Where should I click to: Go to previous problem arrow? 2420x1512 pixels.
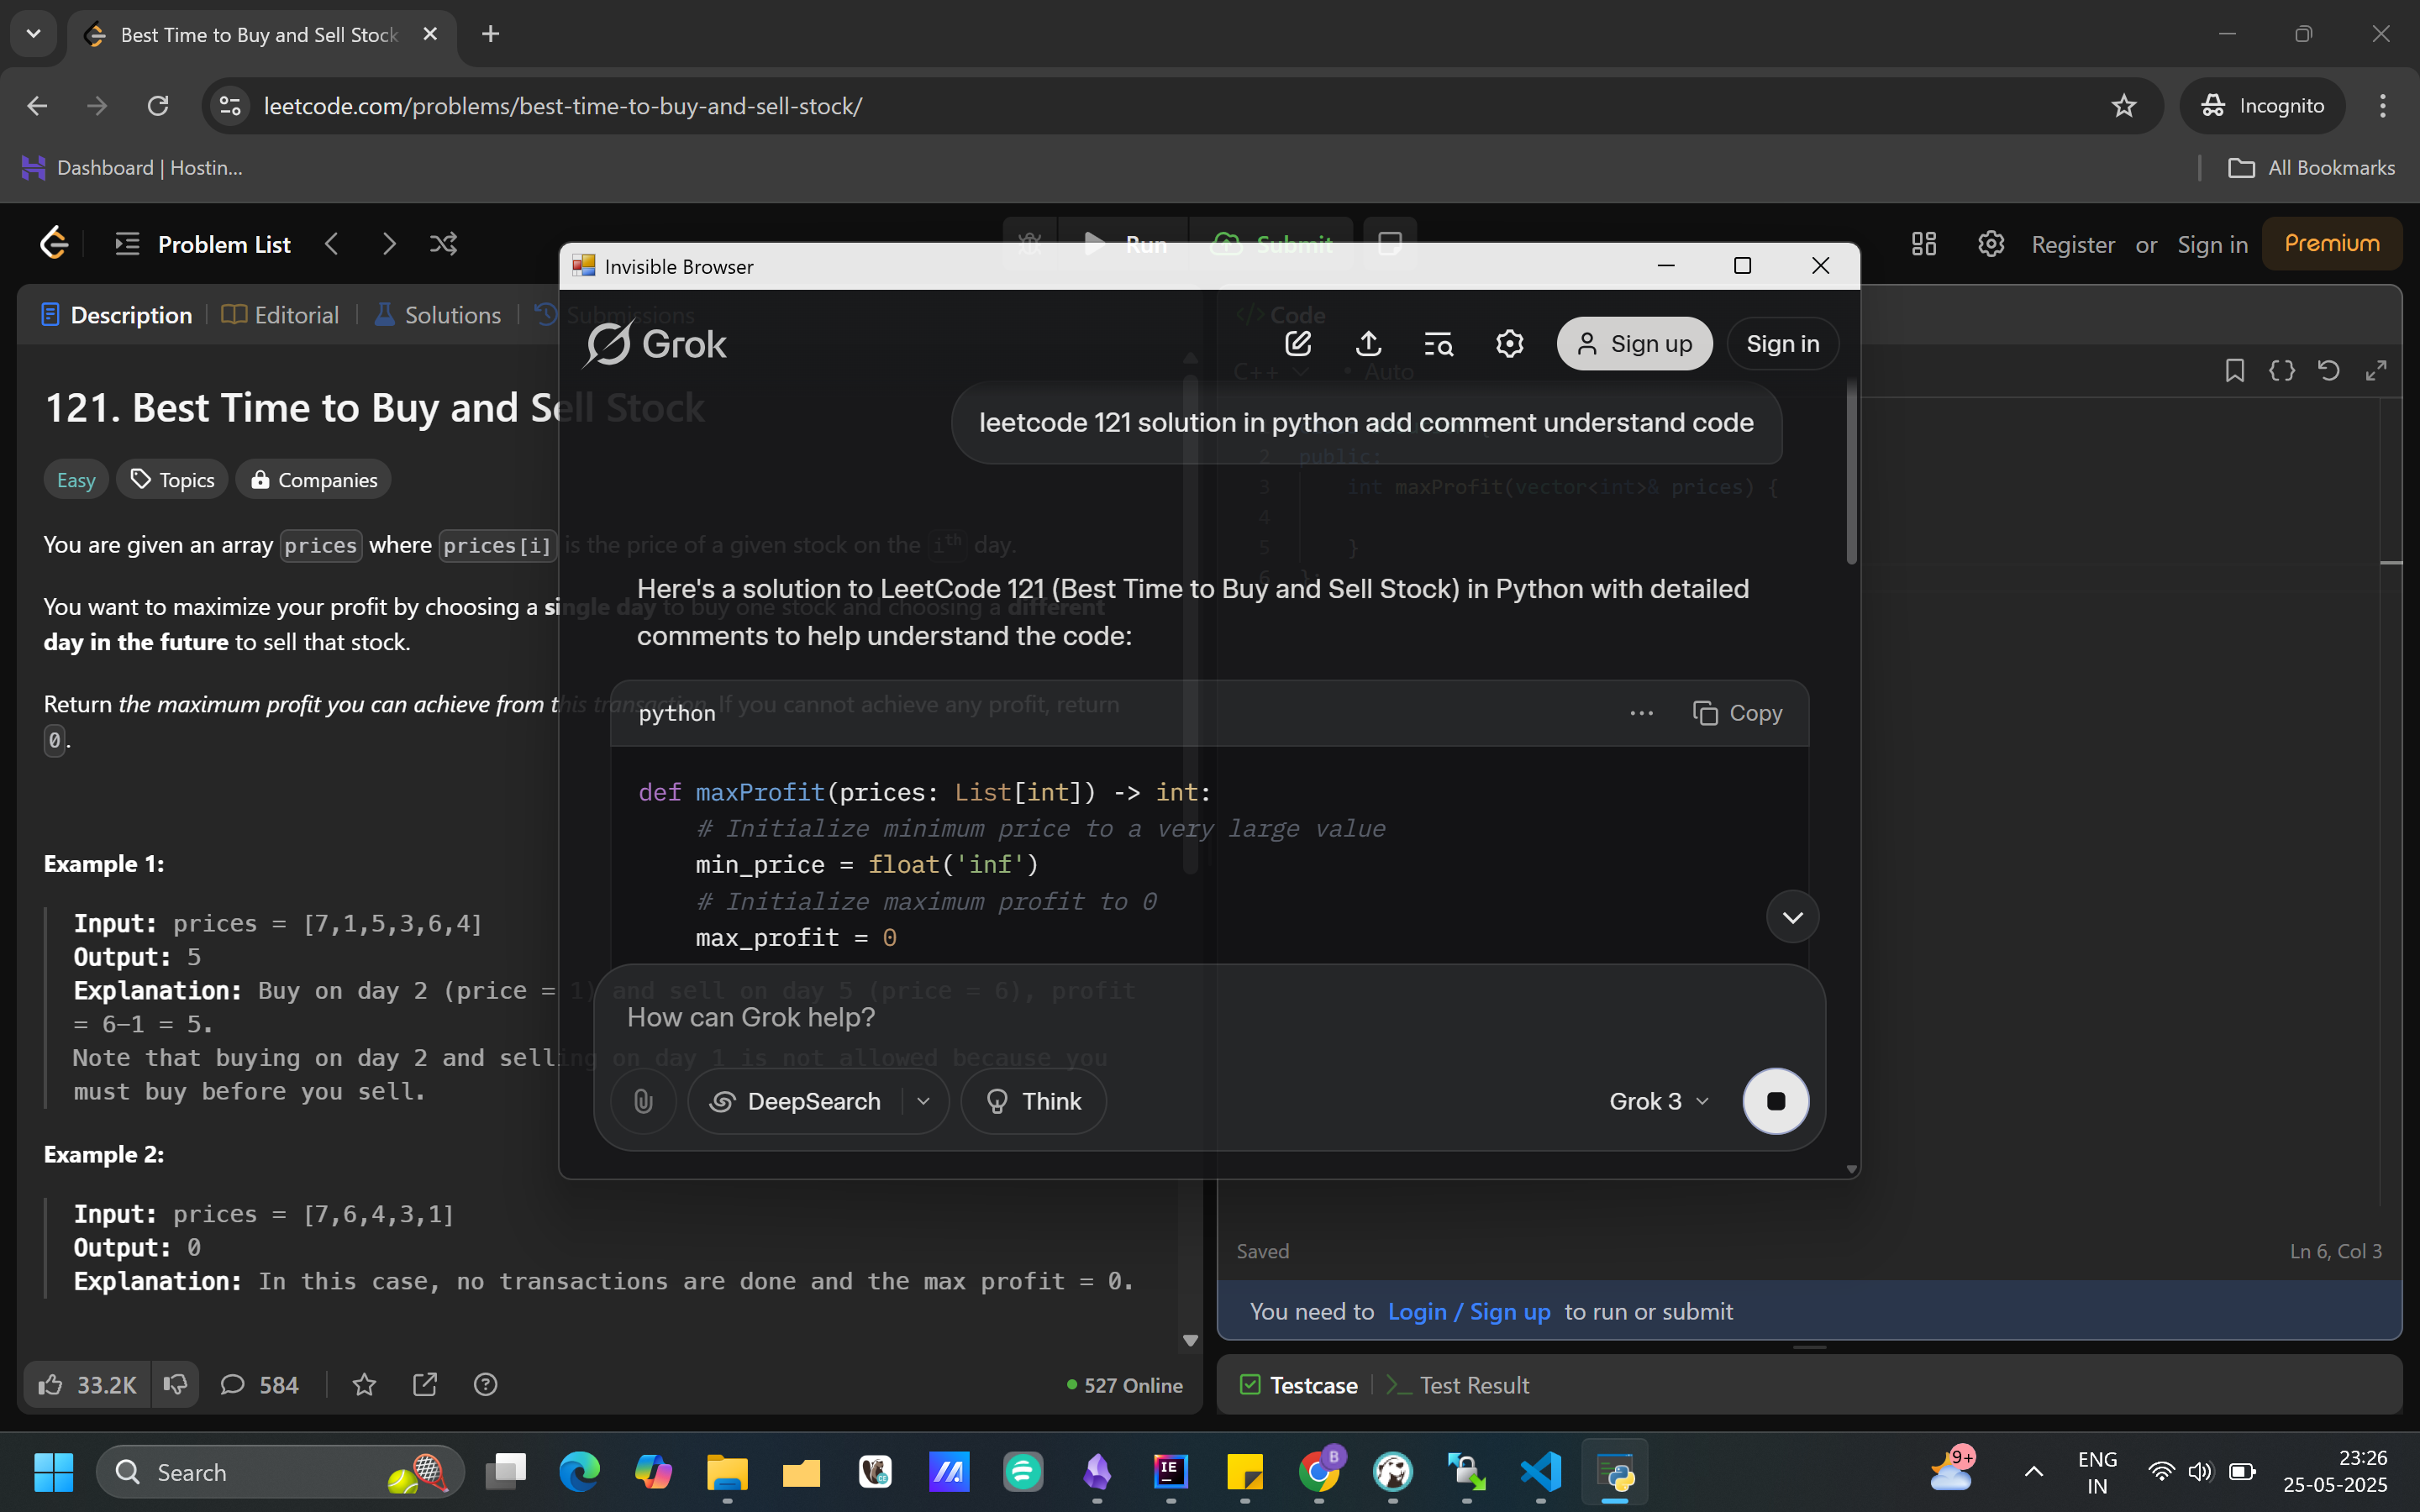[x=332, y=244]
